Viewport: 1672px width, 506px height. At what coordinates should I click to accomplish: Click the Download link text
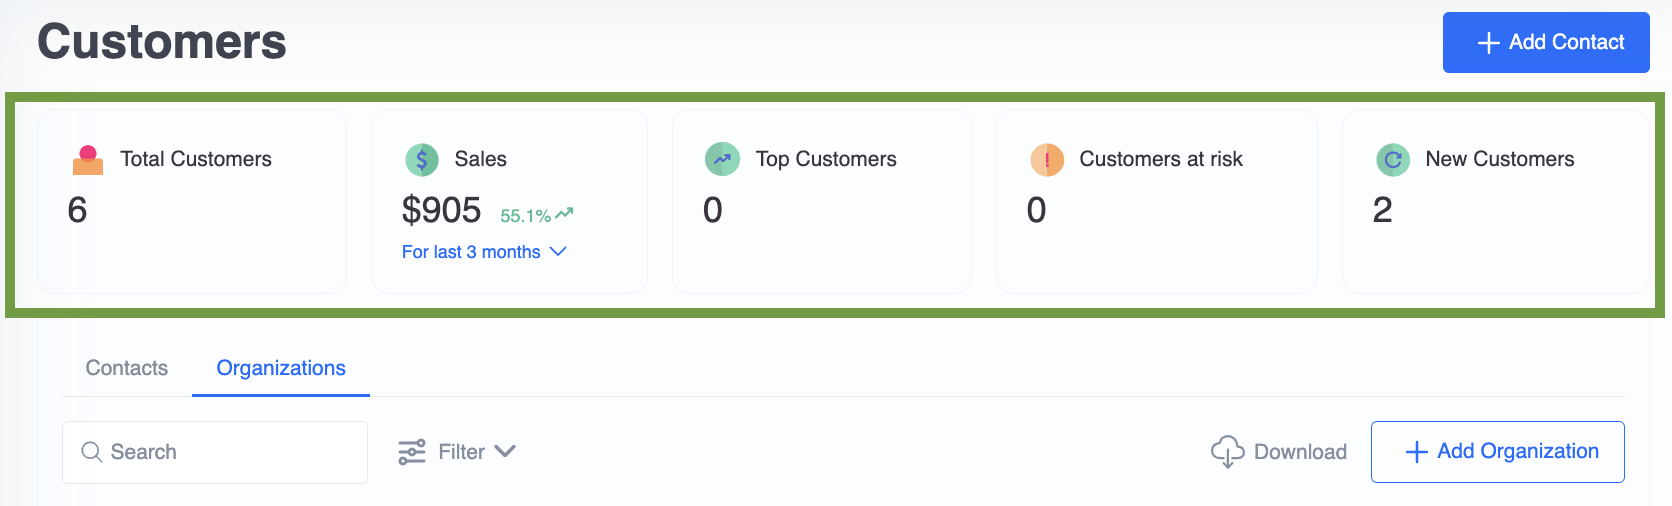[x=1300, y=452]
